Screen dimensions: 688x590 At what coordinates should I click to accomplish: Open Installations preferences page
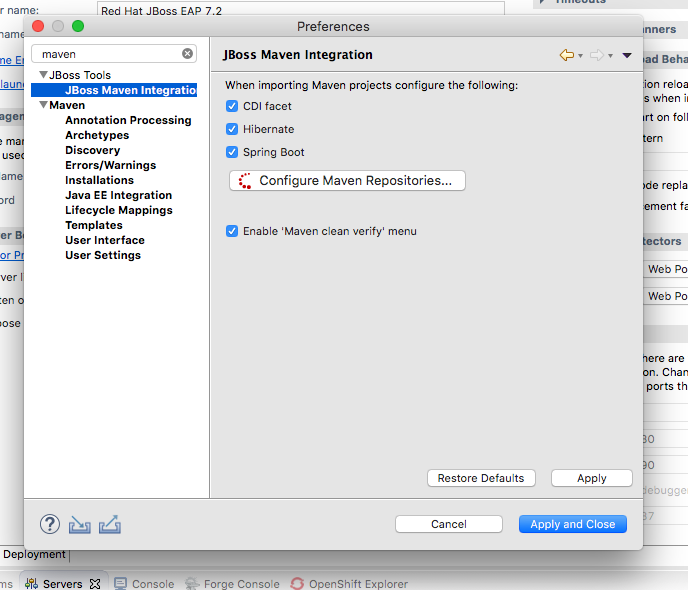(99, 180)
